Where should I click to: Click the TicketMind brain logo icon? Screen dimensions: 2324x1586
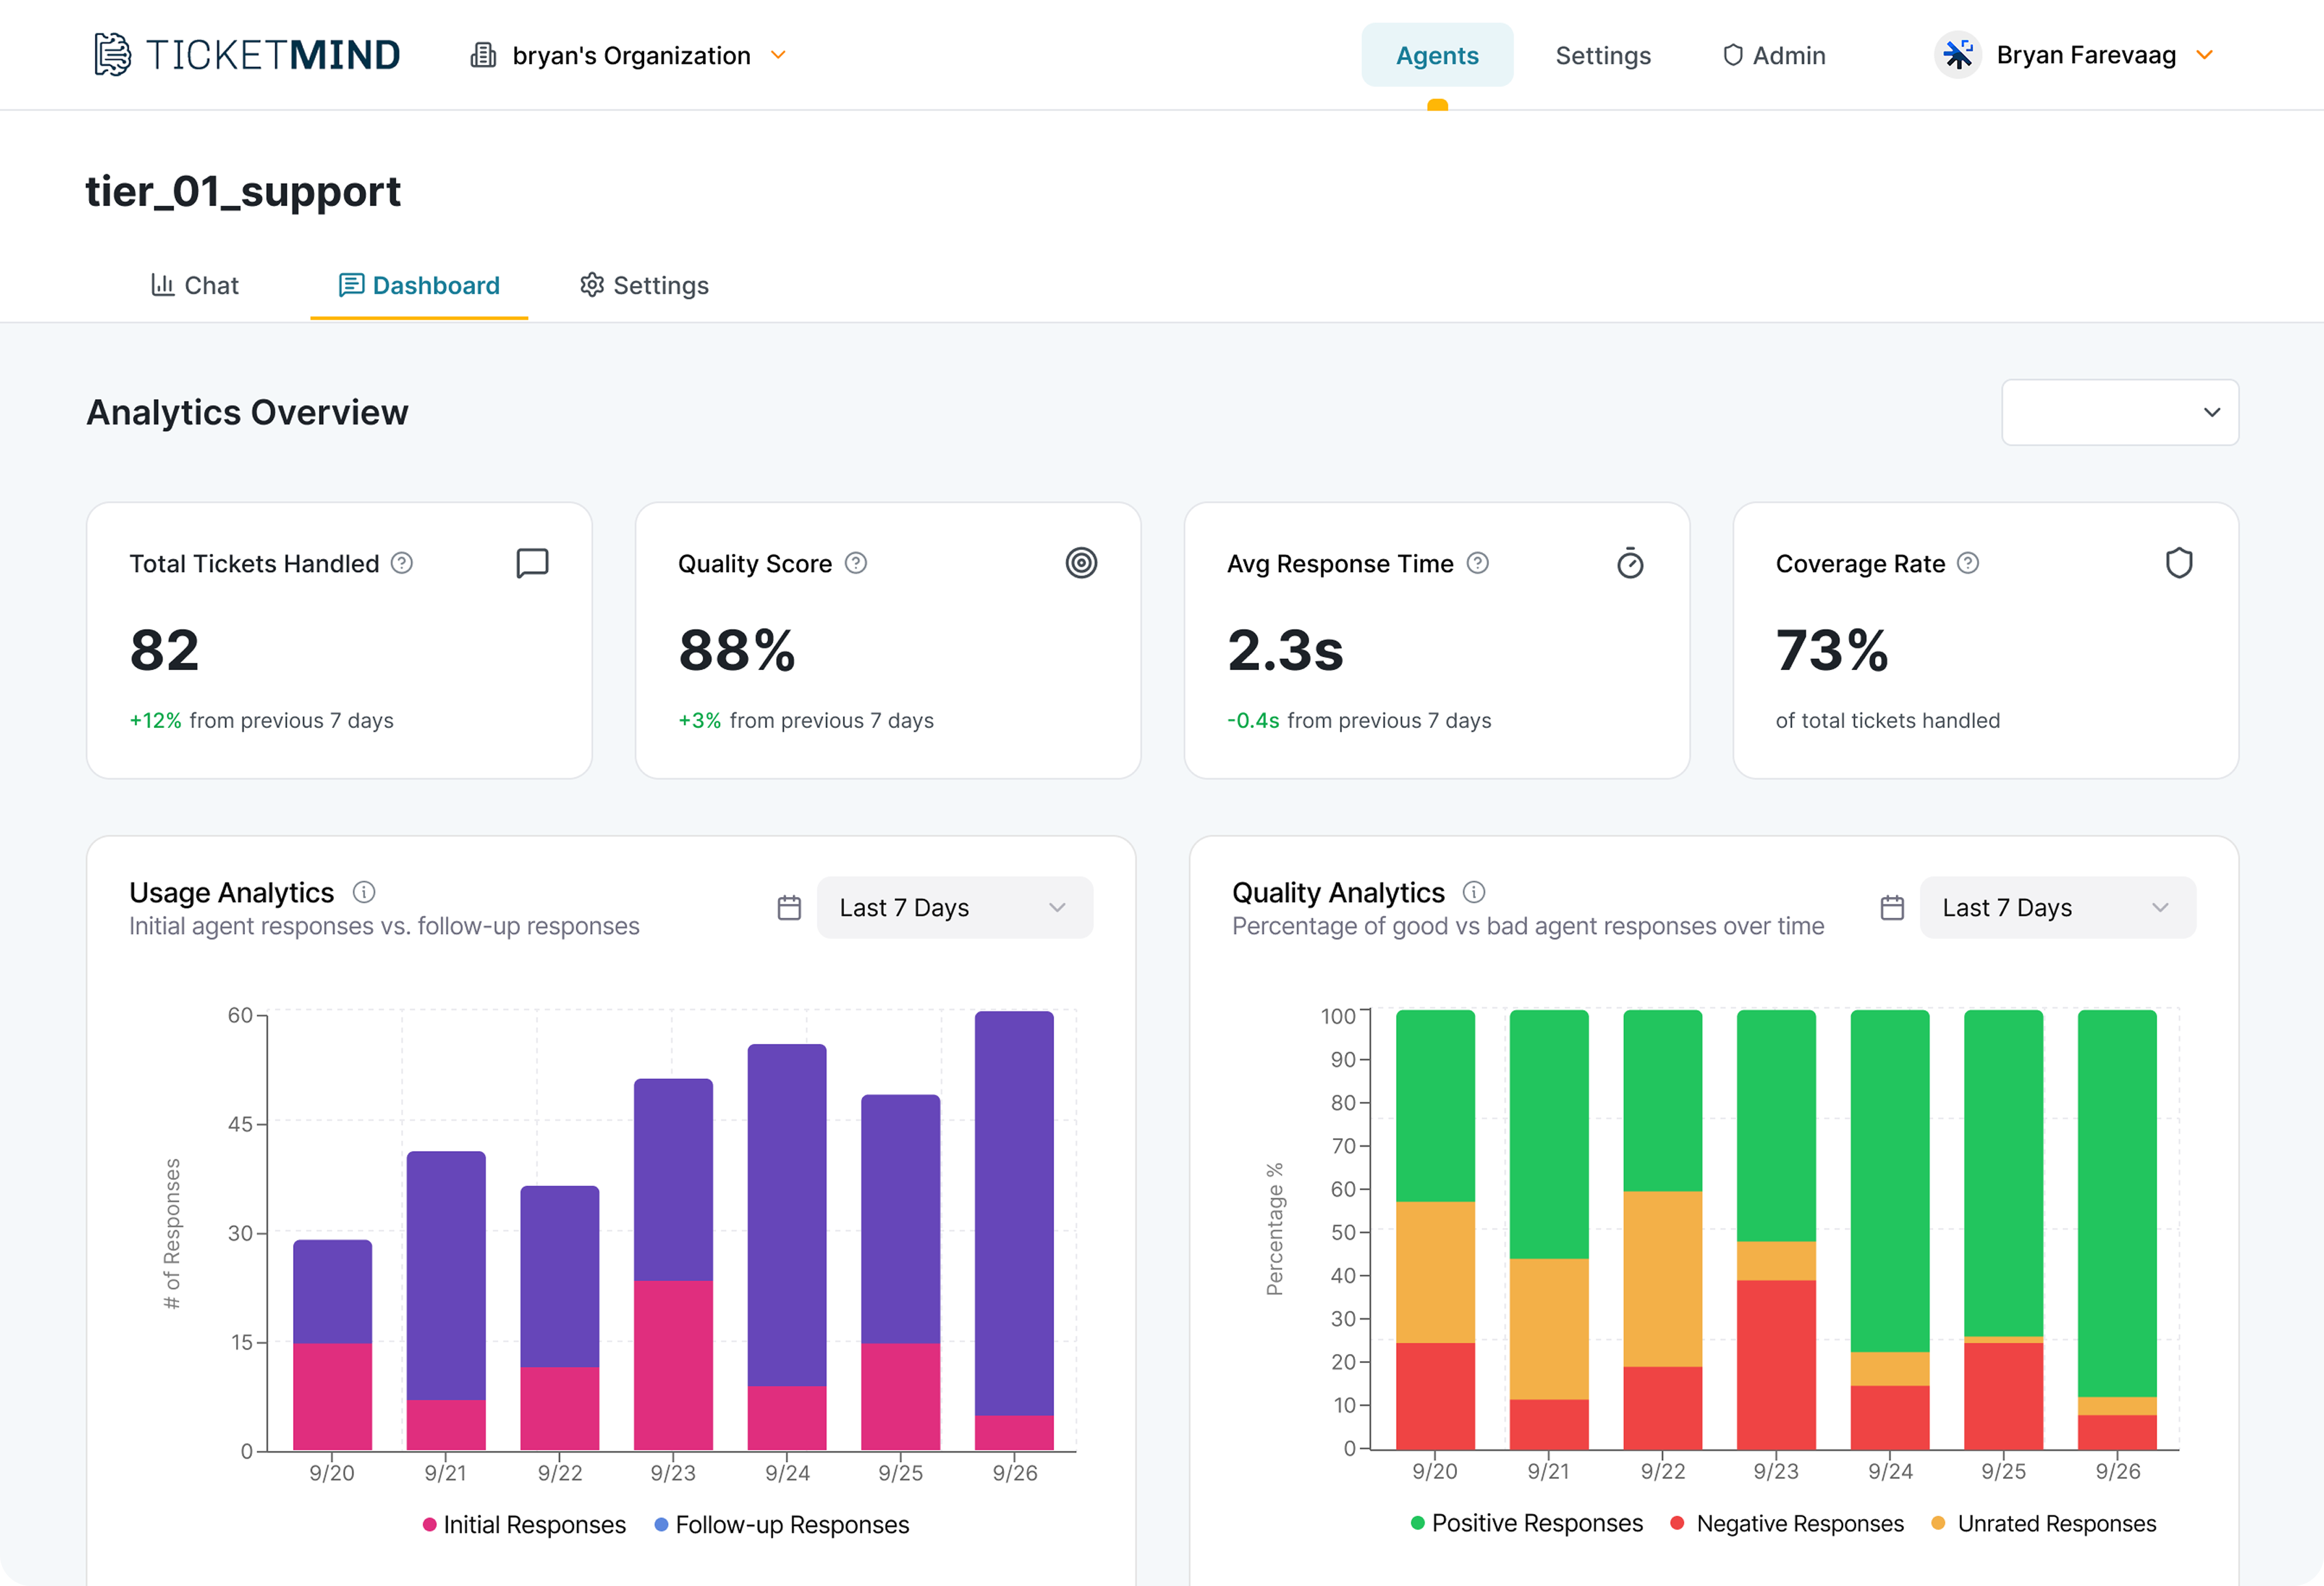(x=112, y=55)
